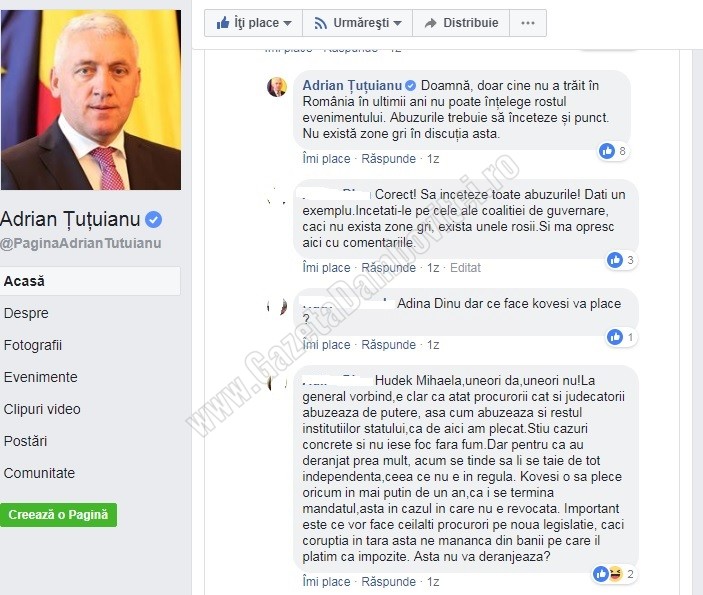Expand the Urmărești dropdown
Screen dimensions: 703x595
[357, 23]
